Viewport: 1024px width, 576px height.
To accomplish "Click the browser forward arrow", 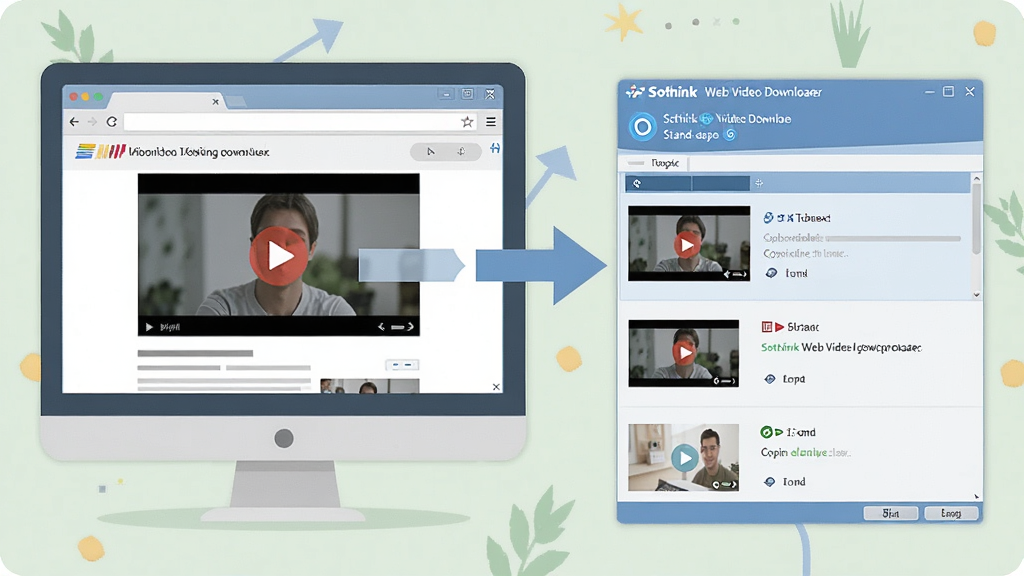I will coord(92,121).
